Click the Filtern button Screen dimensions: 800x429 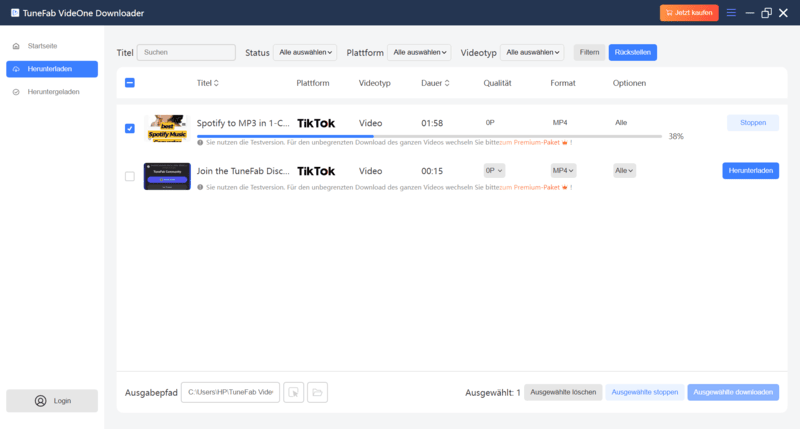(x=589, y=53)
